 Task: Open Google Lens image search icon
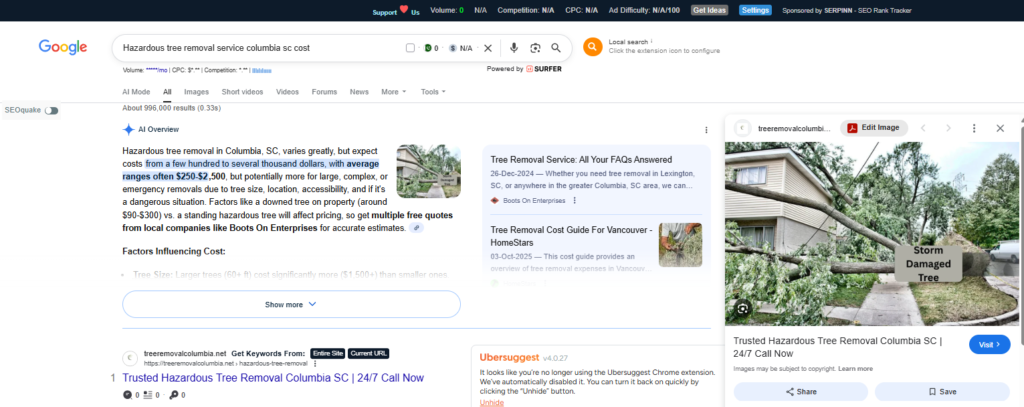click(x=535, y=48)
